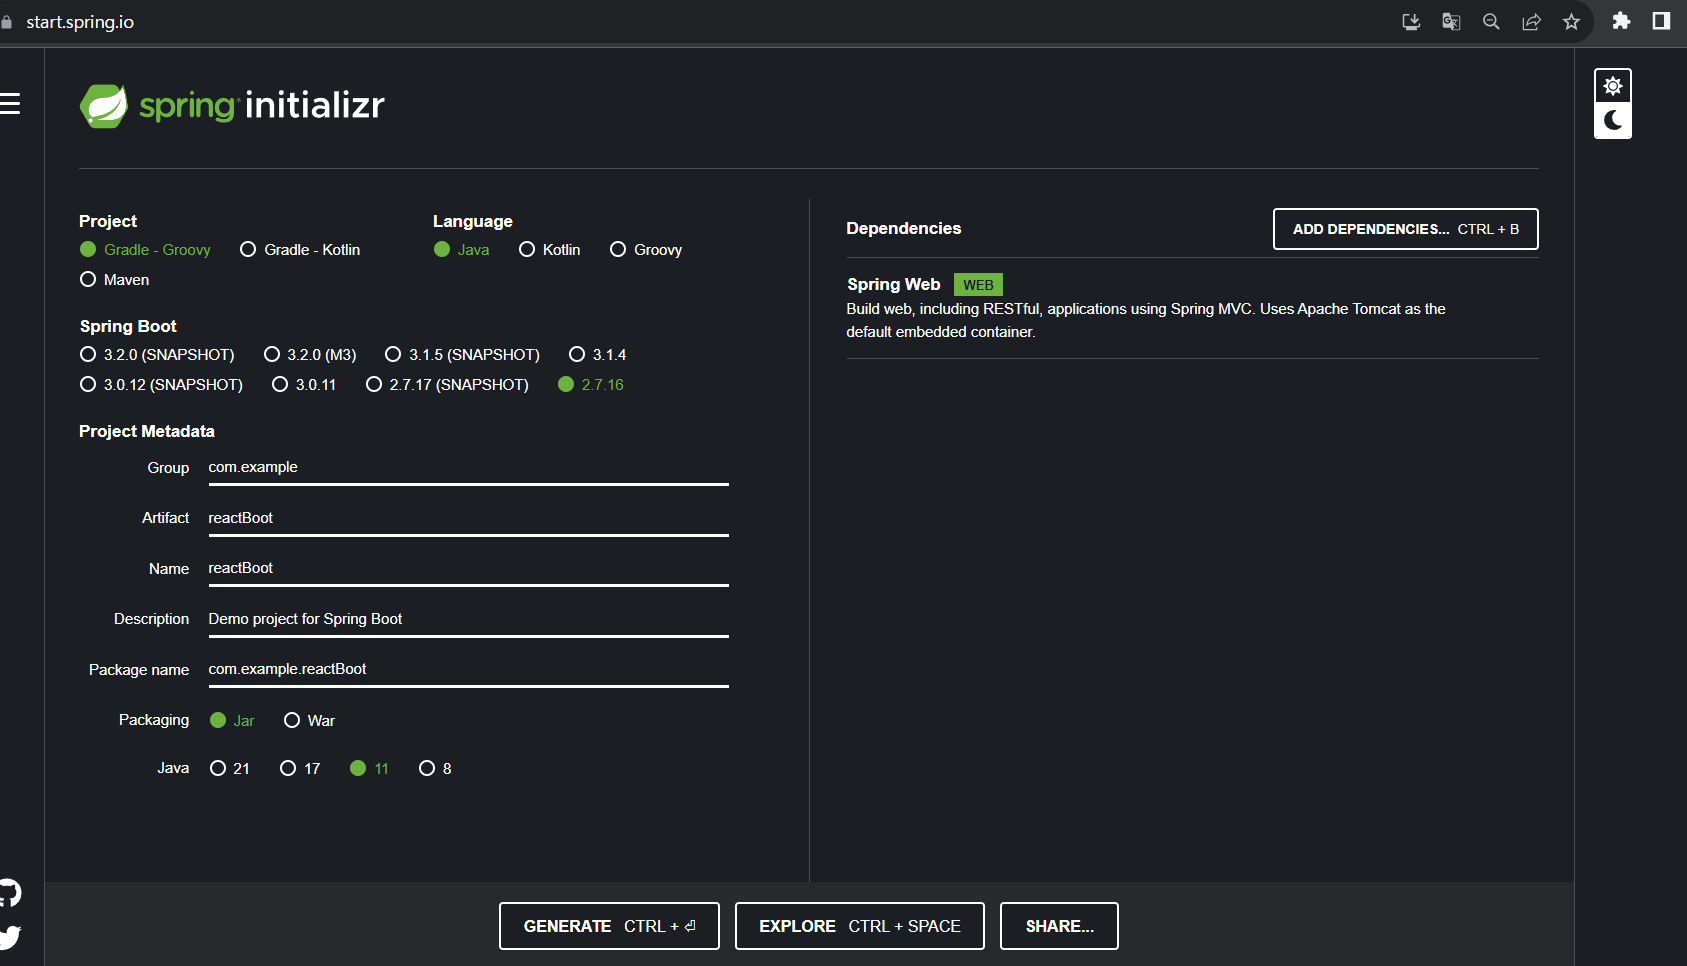Switch to dark theme moon icon
1687x966 pixels.
click(1612, 121)
